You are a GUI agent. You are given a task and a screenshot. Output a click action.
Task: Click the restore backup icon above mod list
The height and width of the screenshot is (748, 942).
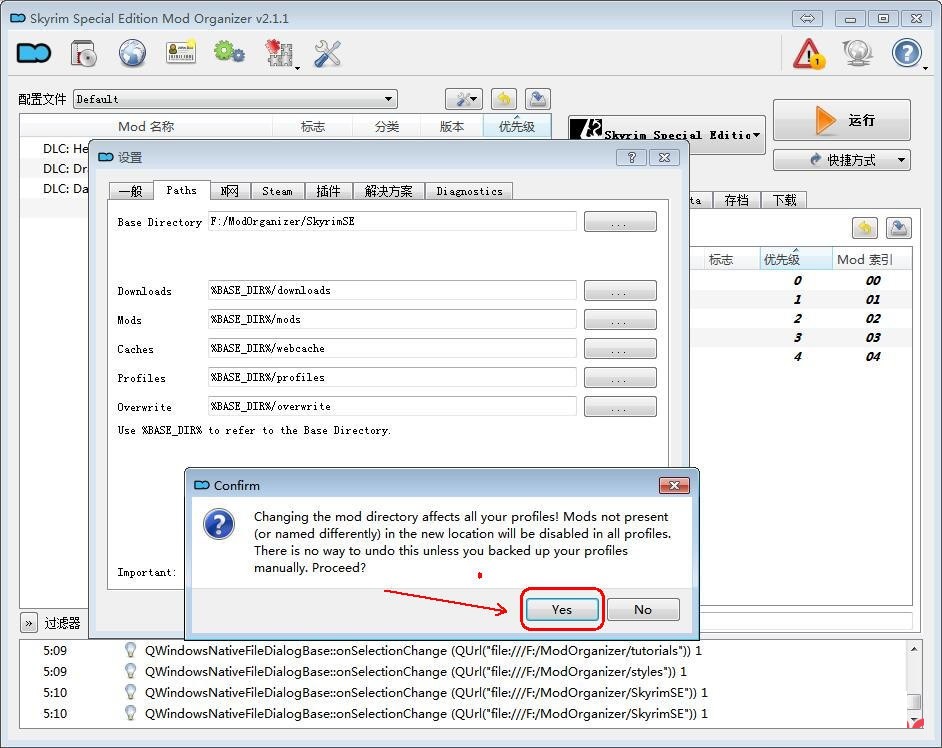tap(504, 99)
